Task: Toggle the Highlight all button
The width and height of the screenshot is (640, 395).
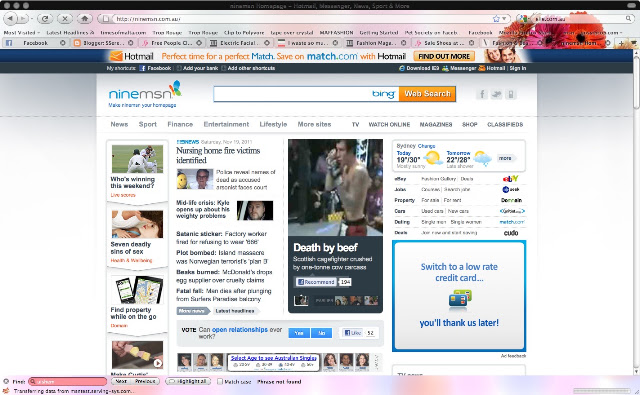Action: coord(188,381)
